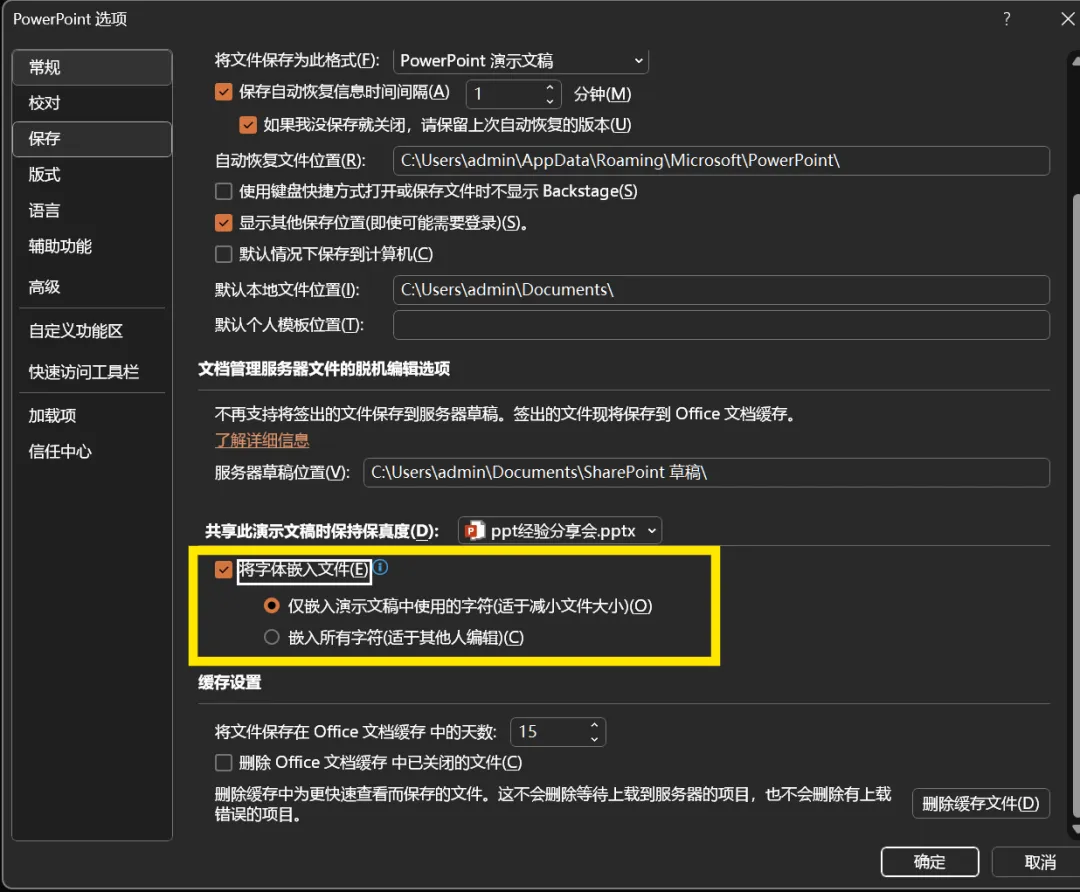Image resolution: width=1080 pixels, height=892 pixels.
Task: Select 嵌入所有字符 radio button
Action: pos(272,638)
